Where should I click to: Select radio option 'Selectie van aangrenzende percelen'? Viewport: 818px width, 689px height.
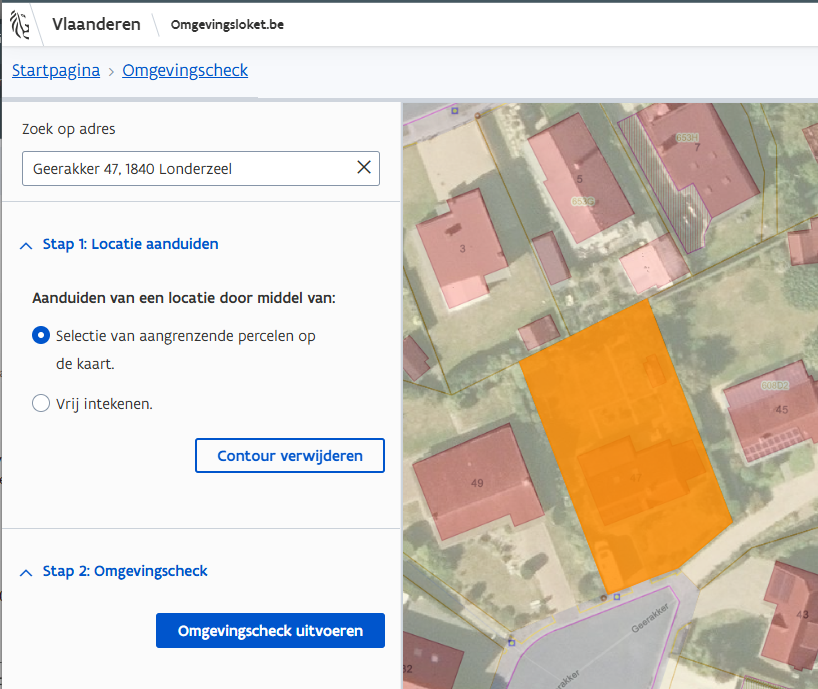40,335
